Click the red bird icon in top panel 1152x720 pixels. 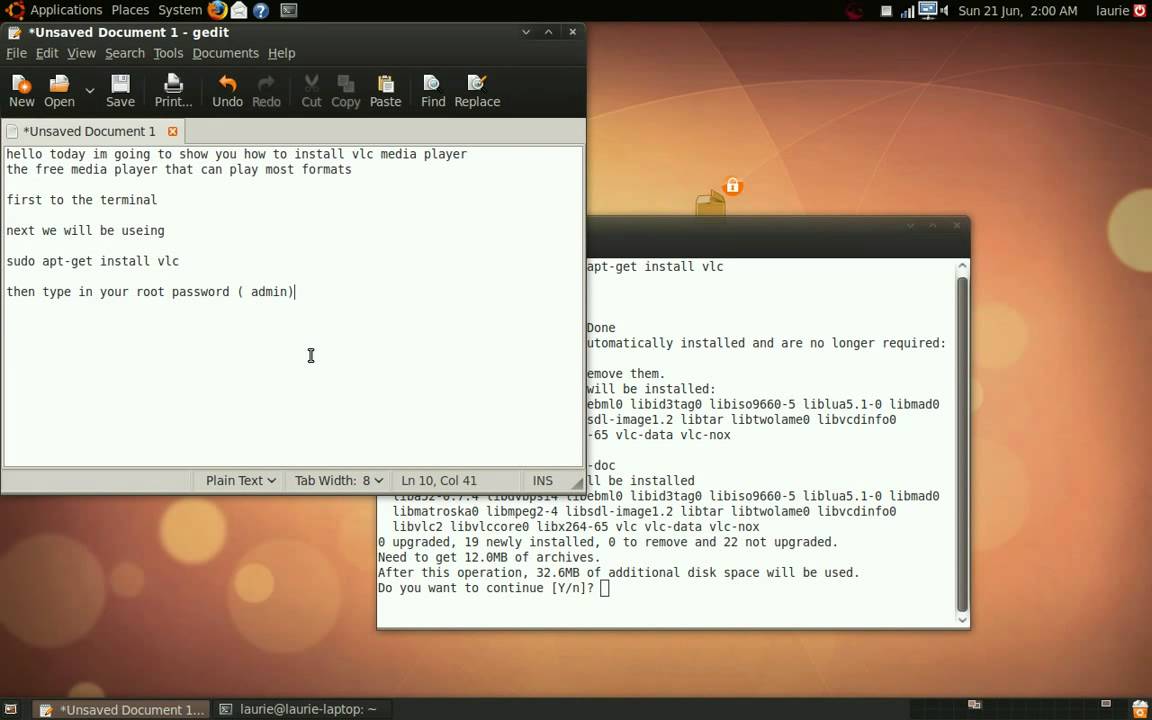pyautogui.click(x=854, y=10)
